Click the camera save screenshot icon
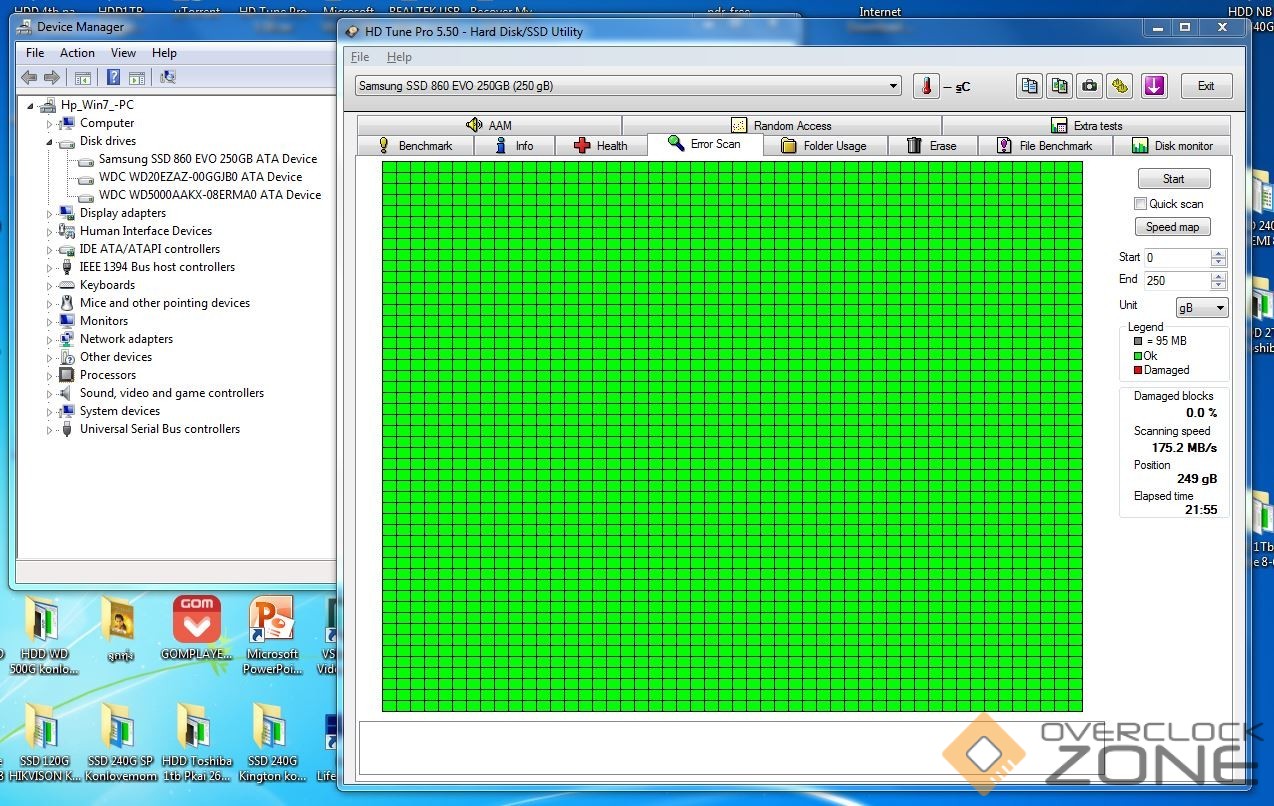Screen dimensions: 1274x806 pyautogui.click(x=1089, y=86)
